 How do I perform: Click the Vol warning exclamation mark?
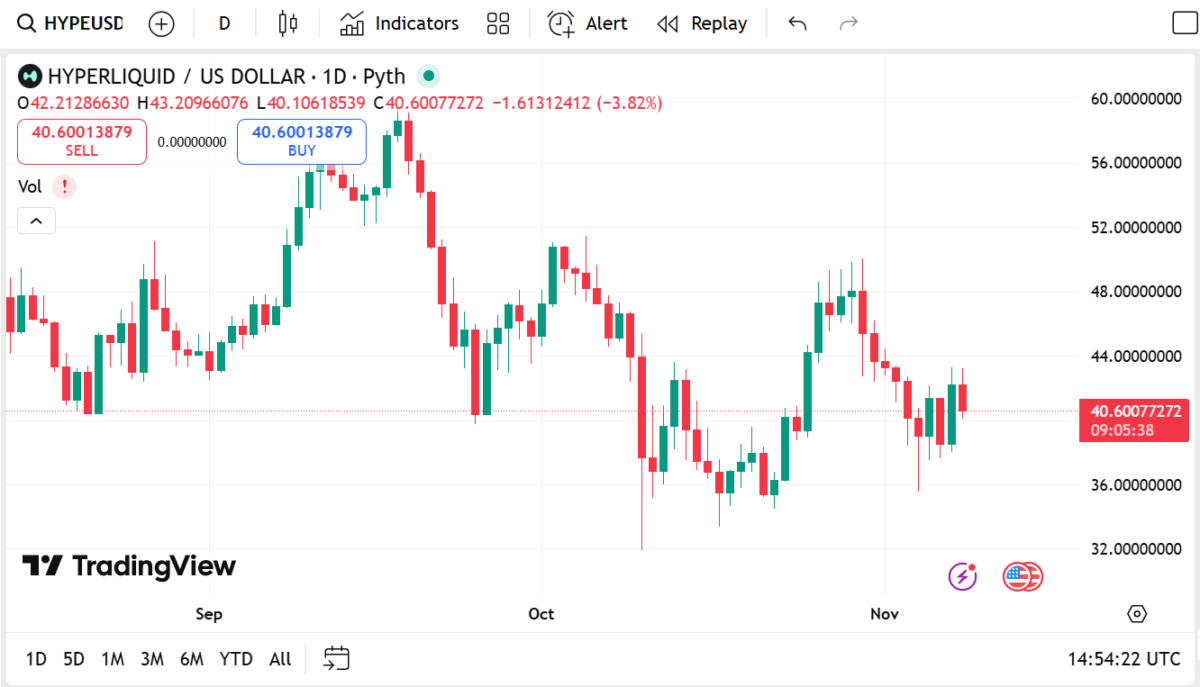[64, 186]
